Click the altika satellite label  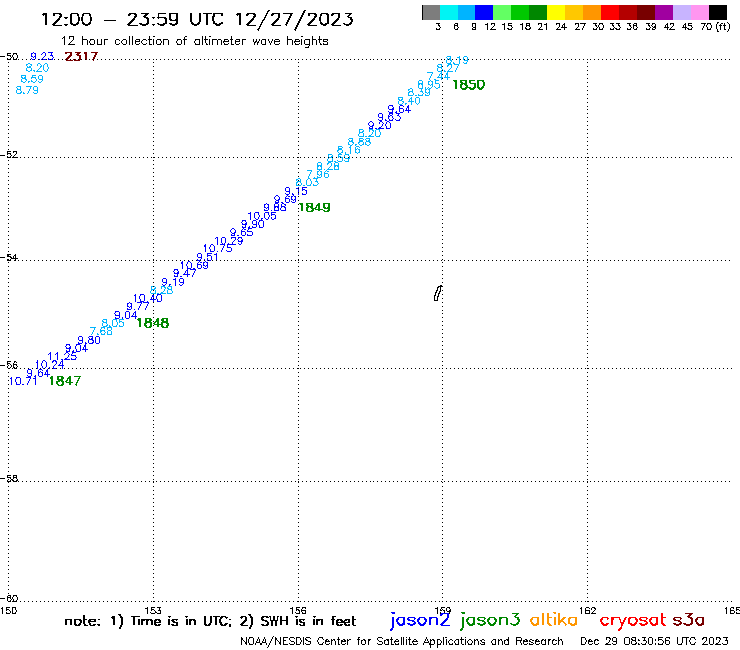point(554,620)
